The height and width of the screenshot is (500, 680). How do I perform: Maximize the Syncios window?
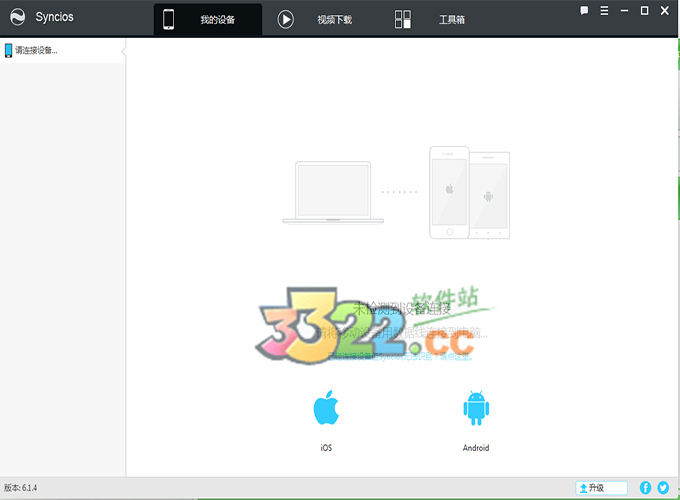(644, 10)
